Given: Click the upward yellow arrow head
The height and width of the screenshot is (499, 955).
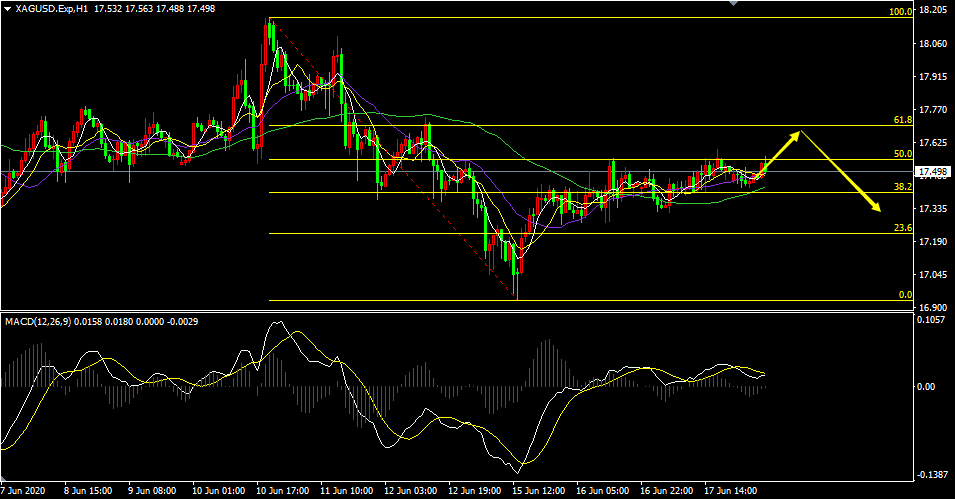Looking at the screenshot, I should point(796,134).
